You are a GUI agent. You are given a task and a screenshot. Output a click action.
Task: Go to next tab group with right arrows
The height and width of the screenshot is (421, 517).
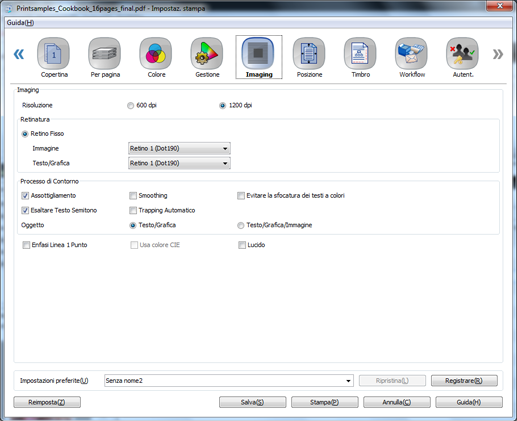click(x=498, y=54)
